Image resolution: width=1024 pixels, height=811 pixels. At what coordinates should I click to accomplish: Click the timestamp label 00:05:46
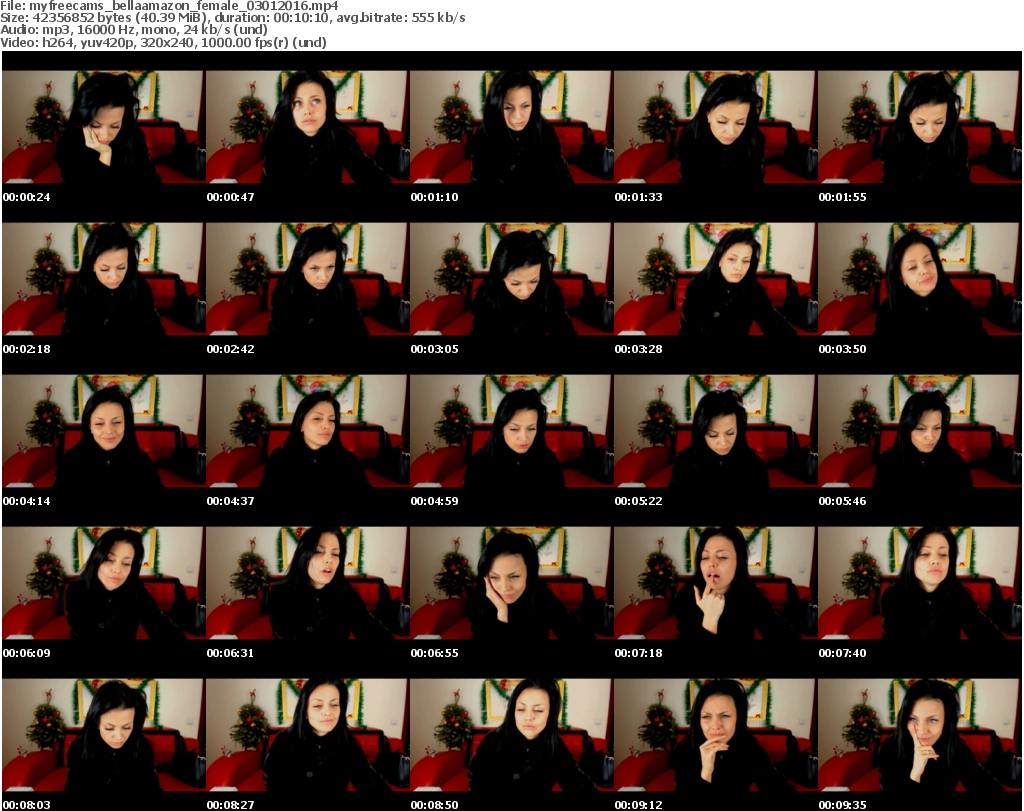tap(842, 501)
